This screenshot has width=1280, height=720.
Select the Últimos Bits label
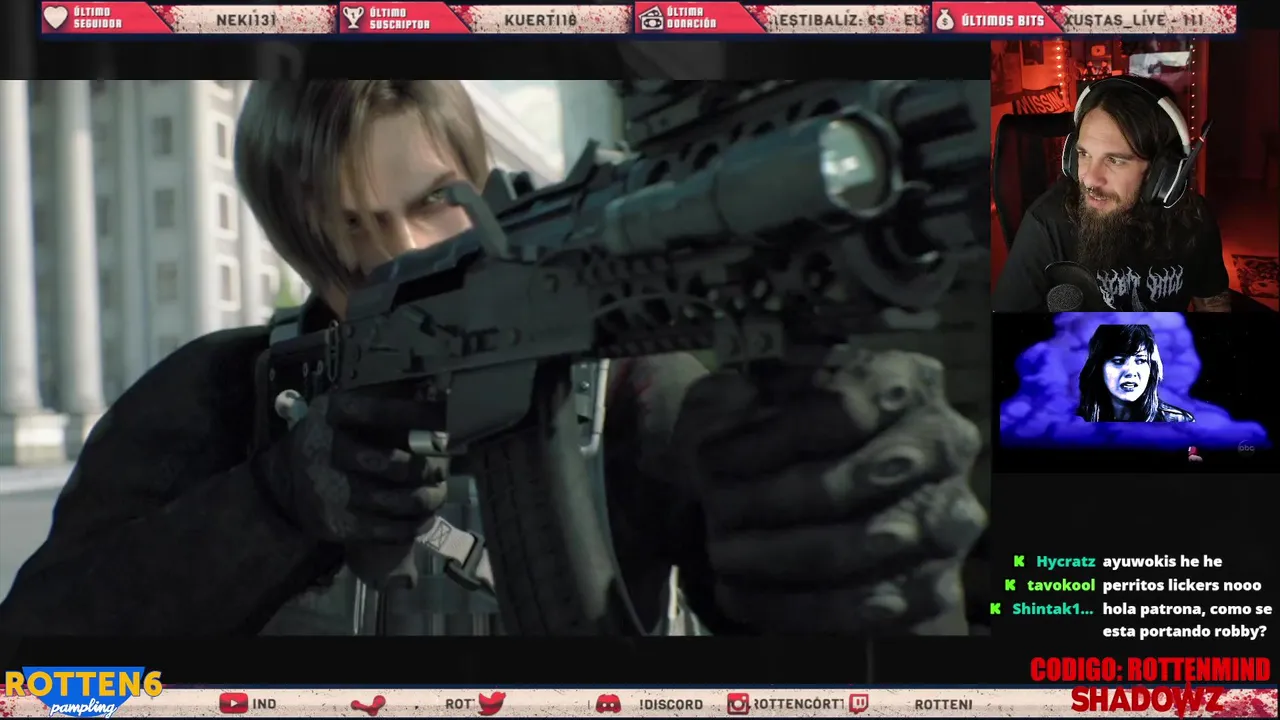coord(1003,19)
